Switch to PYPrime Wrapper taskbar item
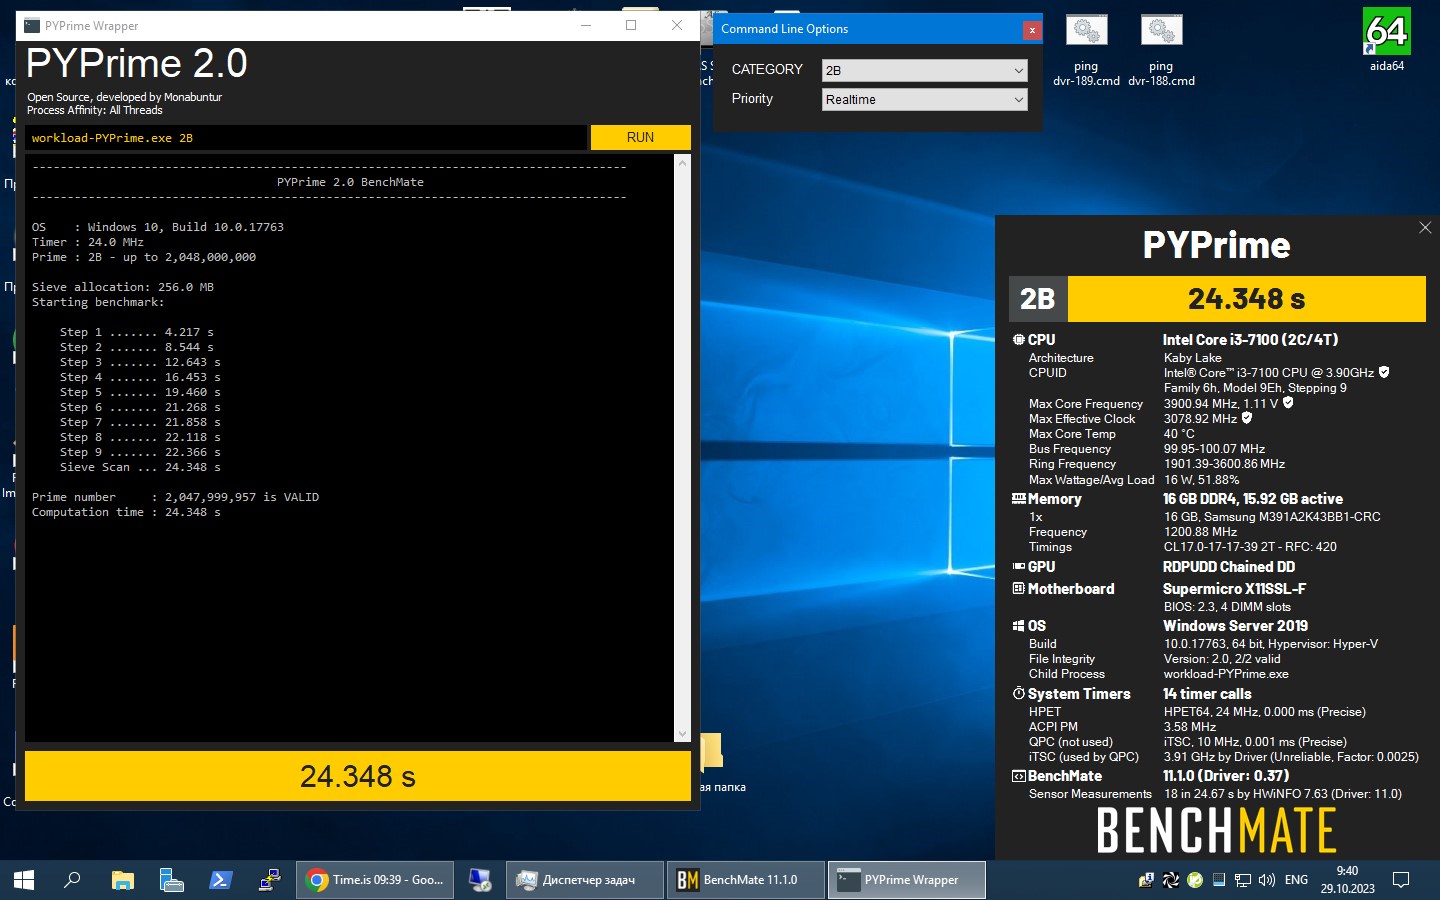Screen dimensions: 1440x900 (x=907, y=880)
